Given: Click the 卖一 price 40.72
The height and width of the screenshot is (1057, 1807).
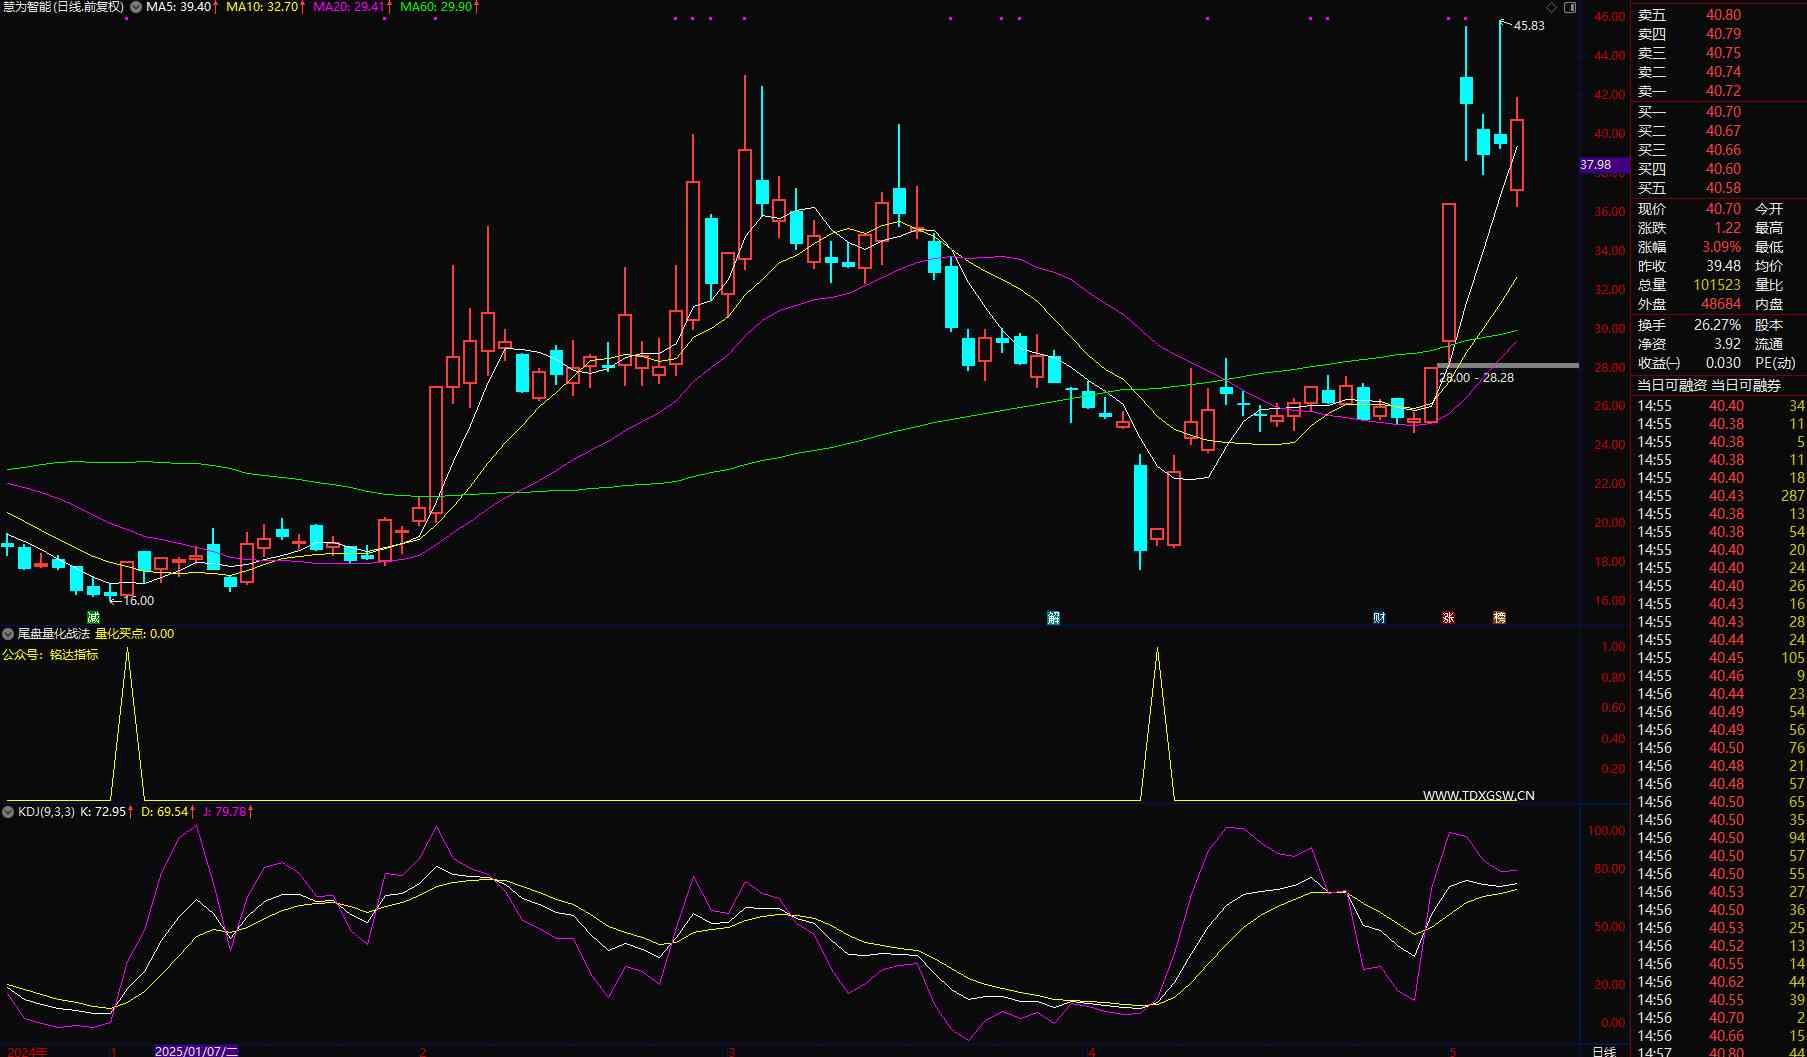Looking at the screenshot, I should tap(1723, 91).
